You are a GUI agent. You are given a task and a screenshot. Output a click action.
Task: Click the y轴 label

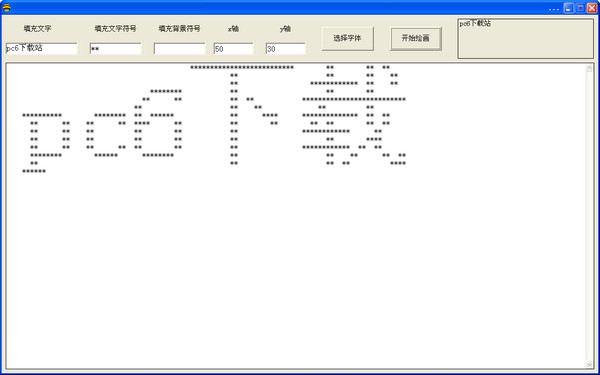(x=285, y=29)
